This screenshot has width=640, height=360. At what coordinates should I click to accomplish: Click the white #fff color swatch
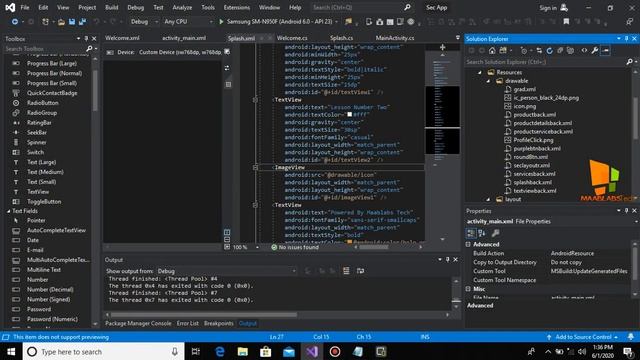349,115
